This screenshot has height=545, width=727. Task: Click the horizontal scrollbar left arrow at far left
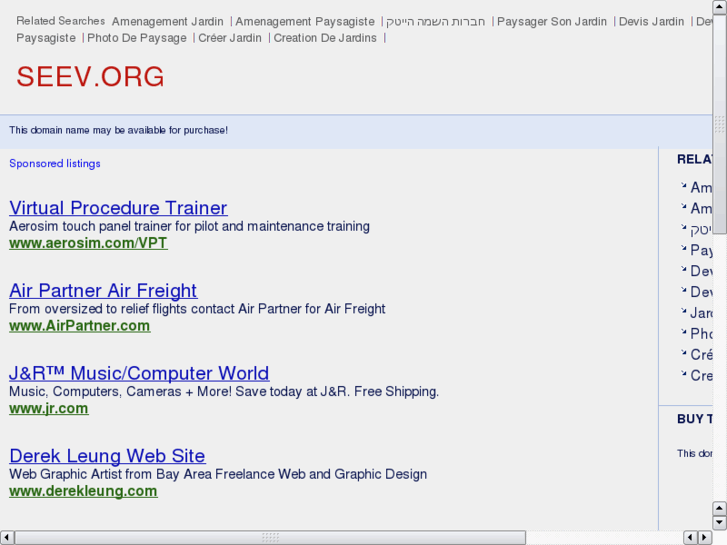6,538
